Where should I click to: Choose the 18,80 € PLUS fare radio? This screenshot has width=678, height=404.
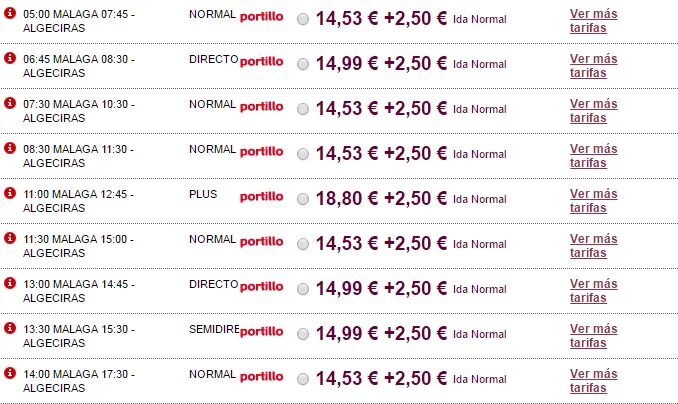pyautogui.click(x=303, y=199)
